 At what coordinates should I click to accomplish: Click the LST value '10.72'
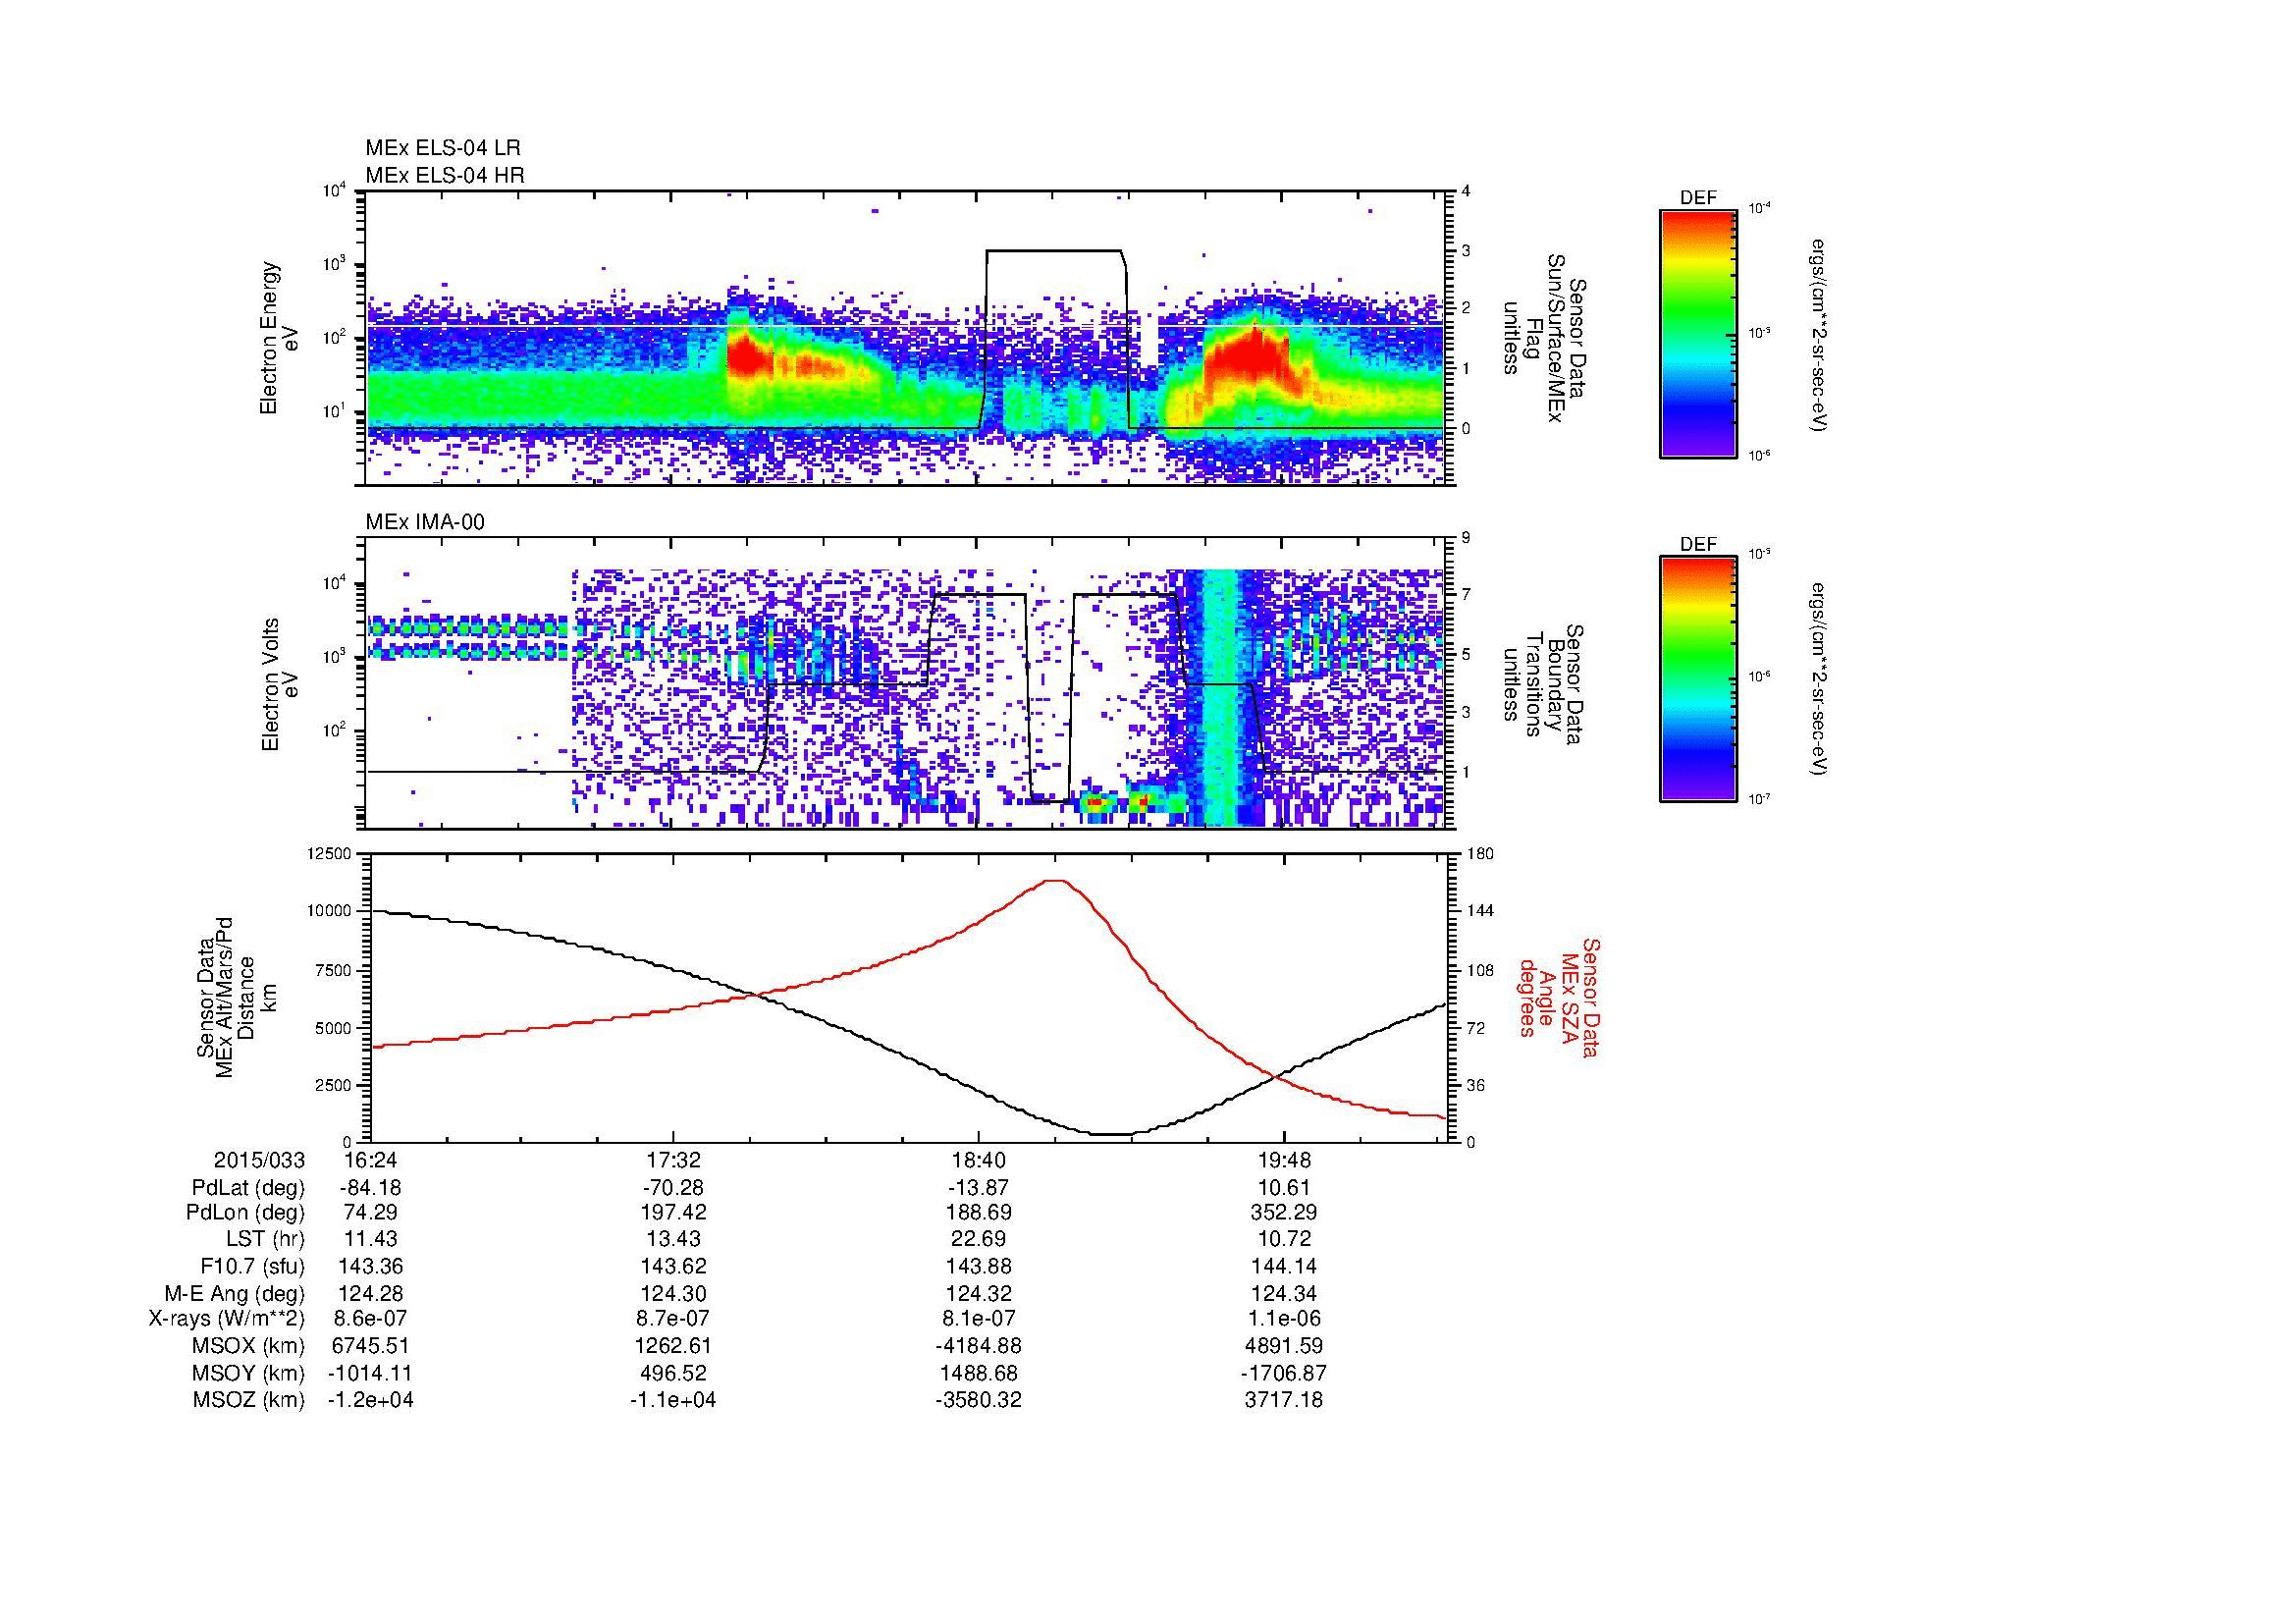click(1283, 1239)
